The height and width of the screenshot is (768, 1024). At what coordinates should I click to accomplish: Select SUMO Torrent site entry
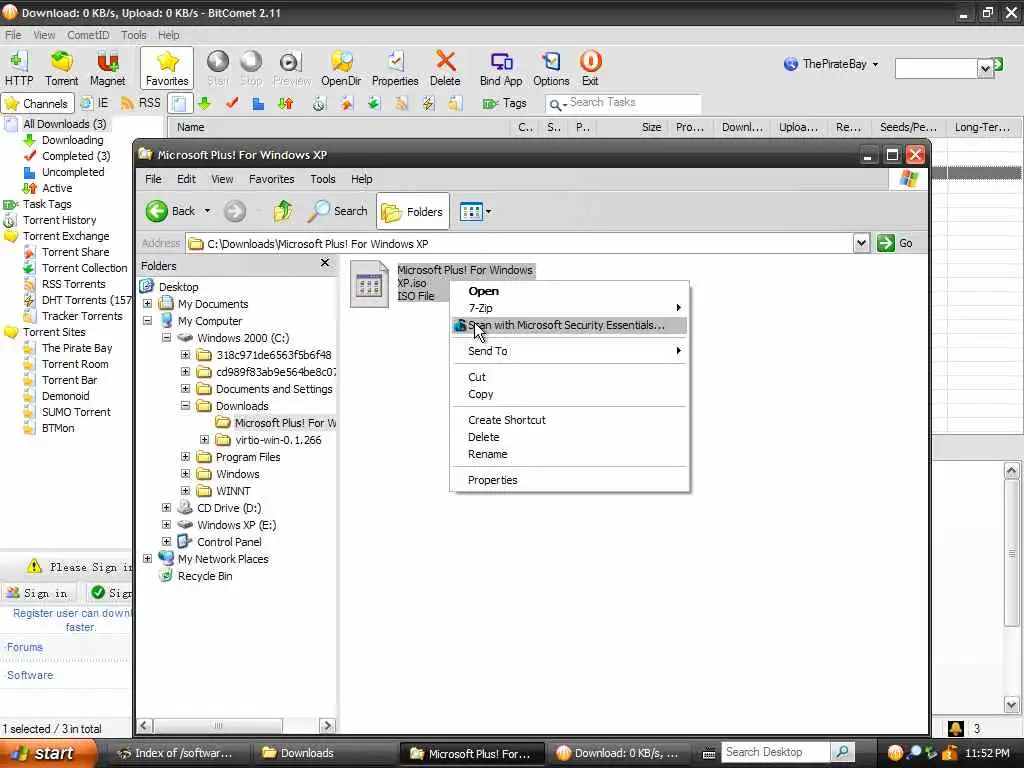tap(76, 412)
